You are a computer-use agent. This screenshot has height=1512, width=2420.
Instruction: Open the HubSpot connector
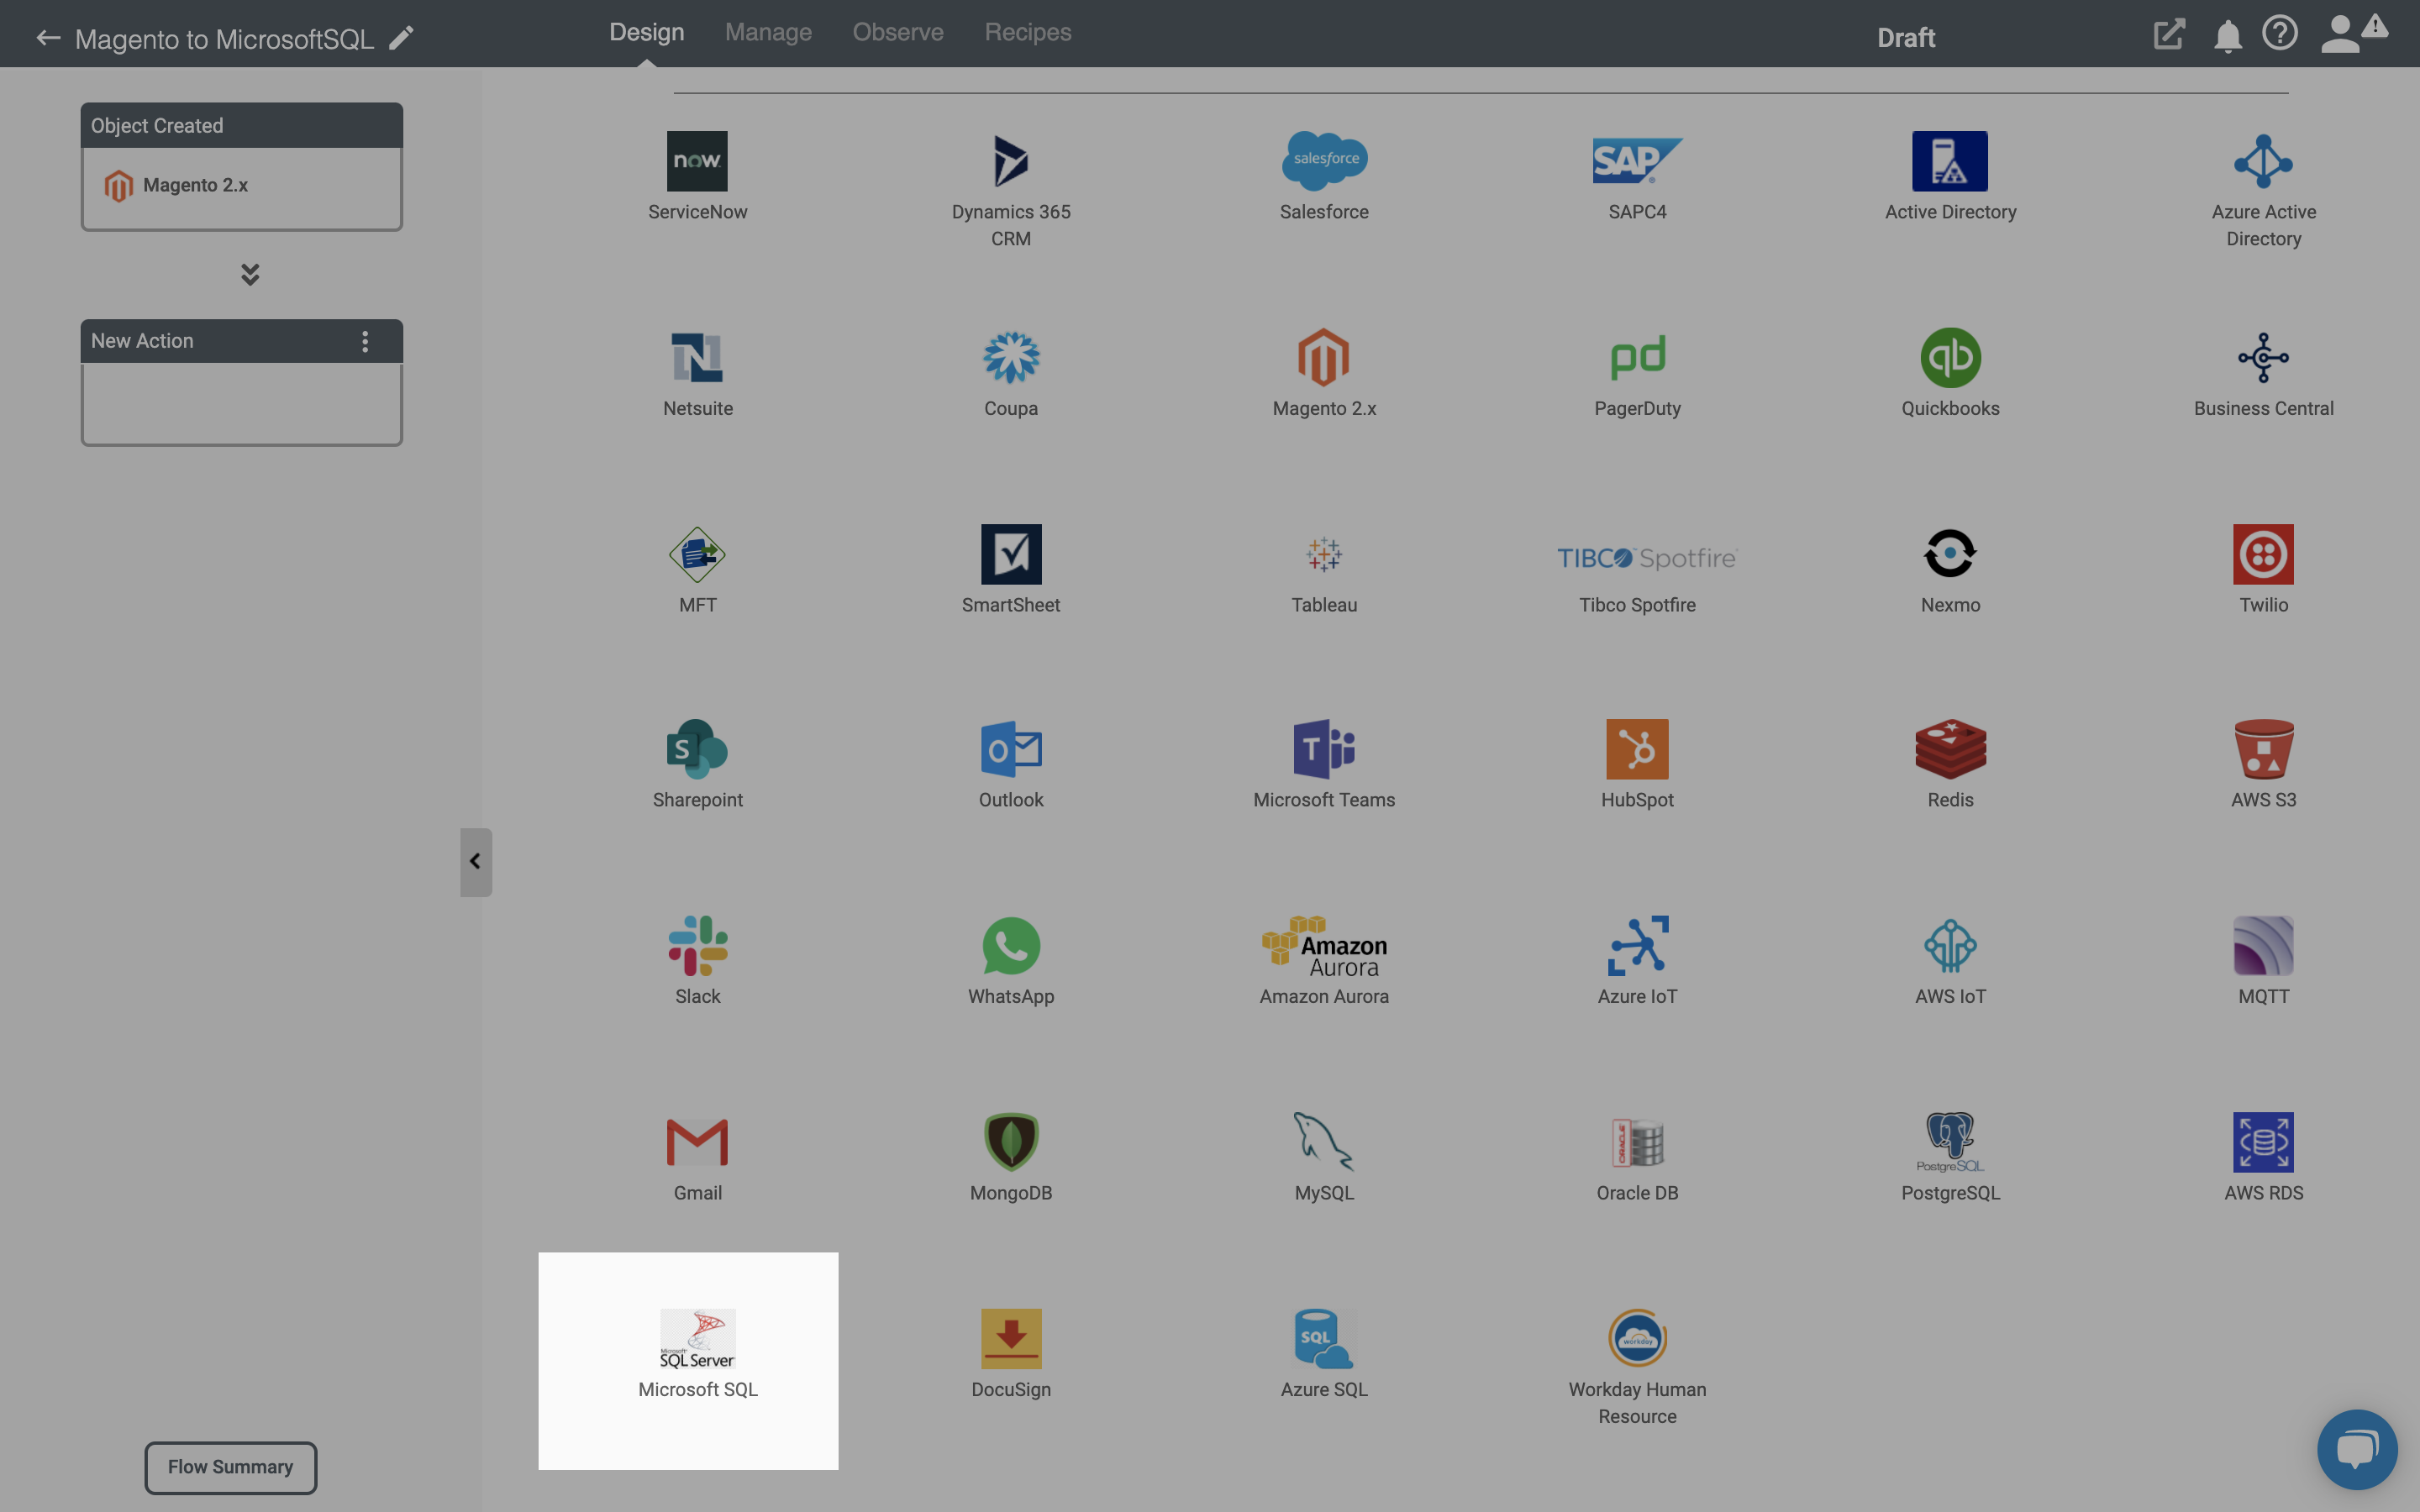tap(1638, 763)
